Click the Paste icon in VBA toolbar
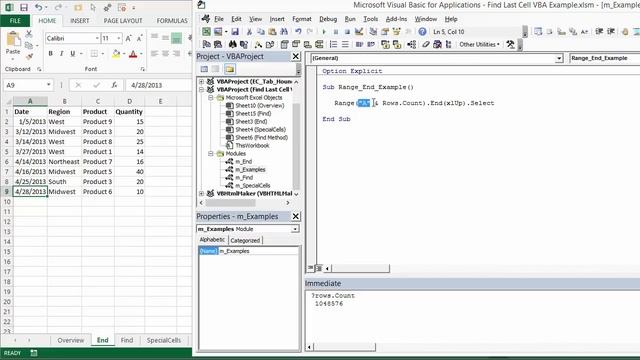The width and height of the screenshot is (640, 360). coord(272,31)
